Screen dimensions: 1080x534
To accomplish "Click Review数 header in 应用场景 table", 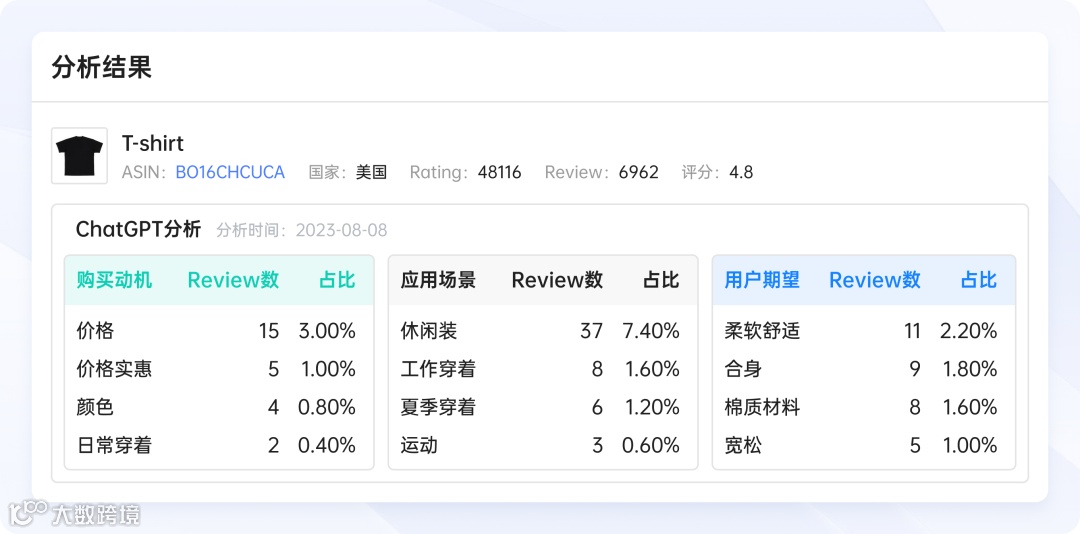I will click(557, 280).
